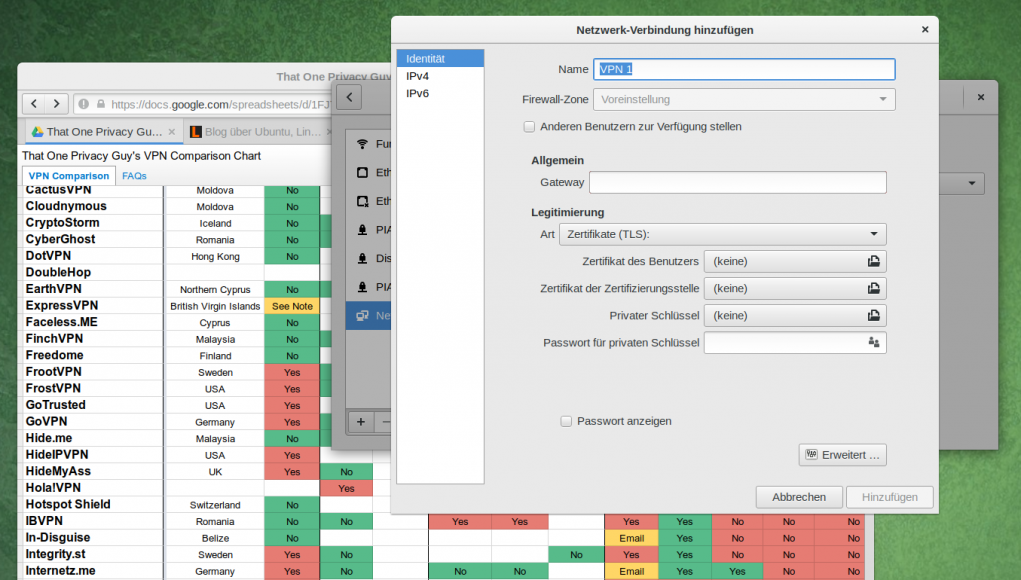Switch to the FAQs sheet tab
1021x580 pixels.
point(134,176)
